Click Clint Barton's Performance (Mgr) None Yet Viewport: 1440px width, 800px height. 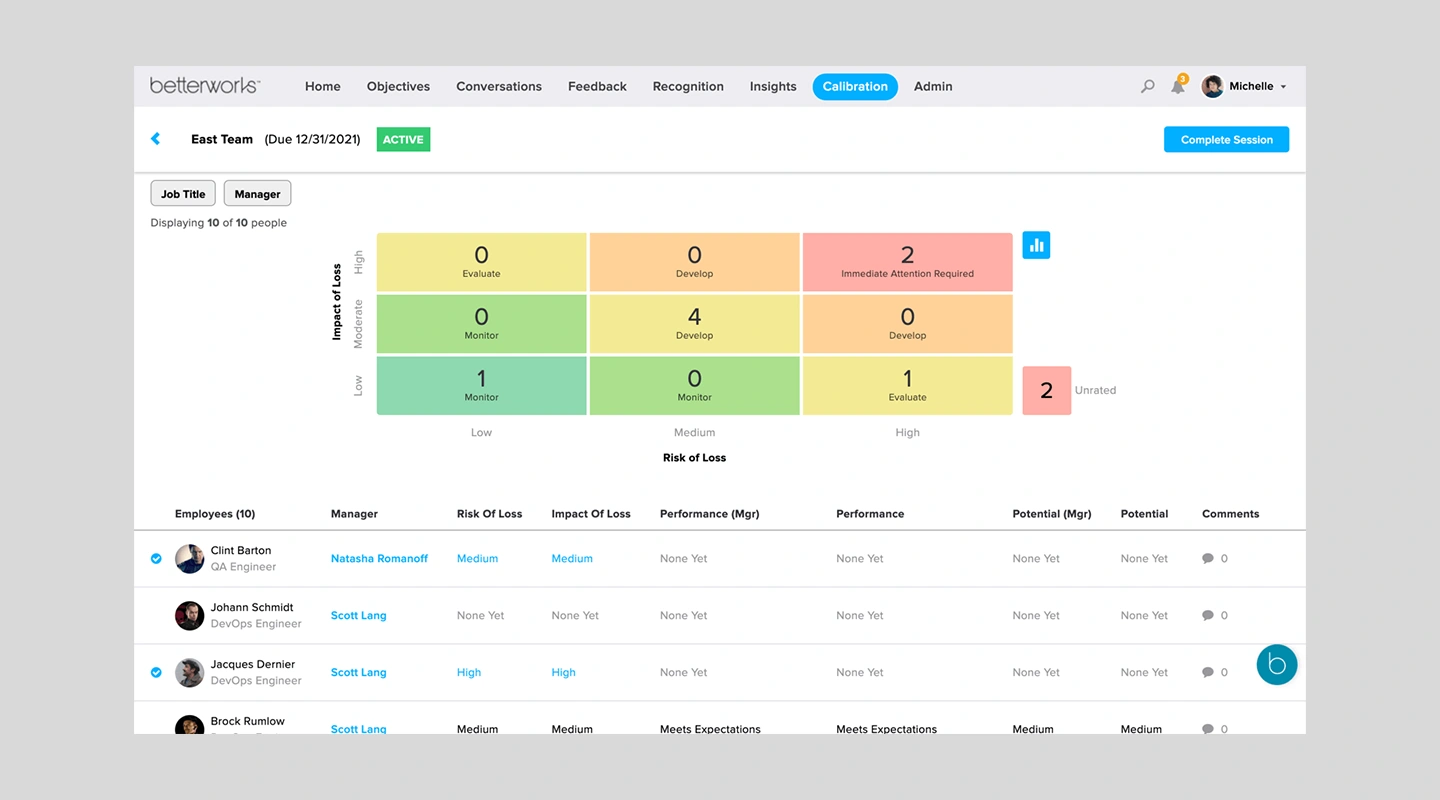pyautogui.click(x=683, y=559)
